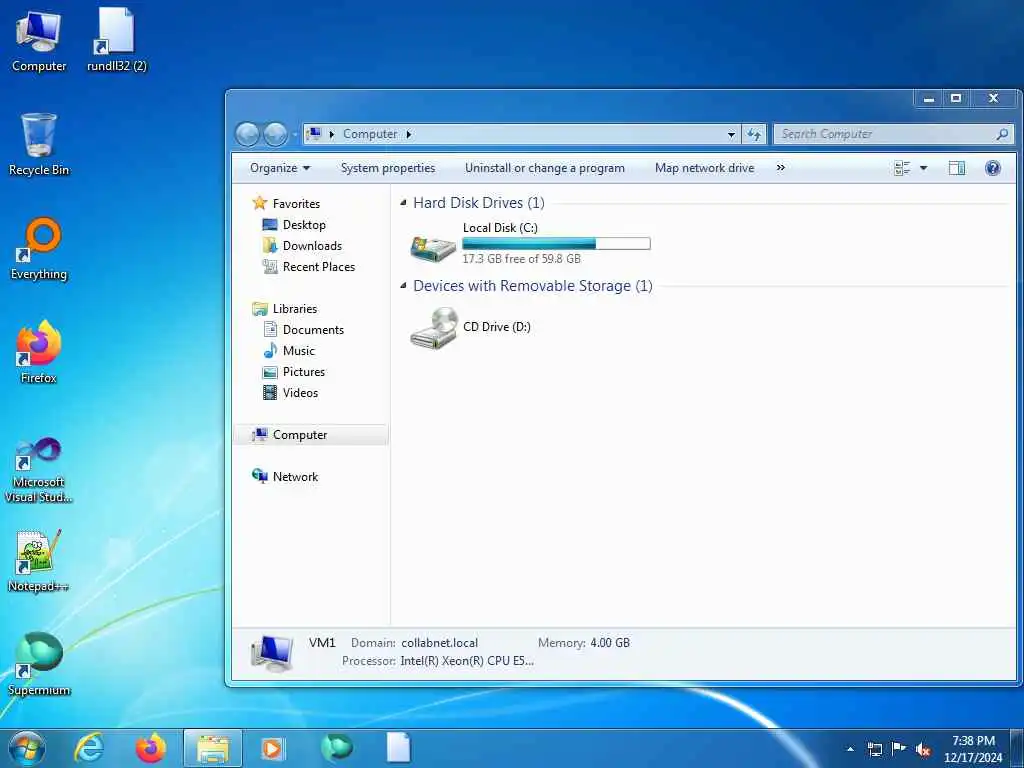Screen dimensions: 1024x768
Task: Open the view options dropdown arrow
Action: [x=923, y=168]
